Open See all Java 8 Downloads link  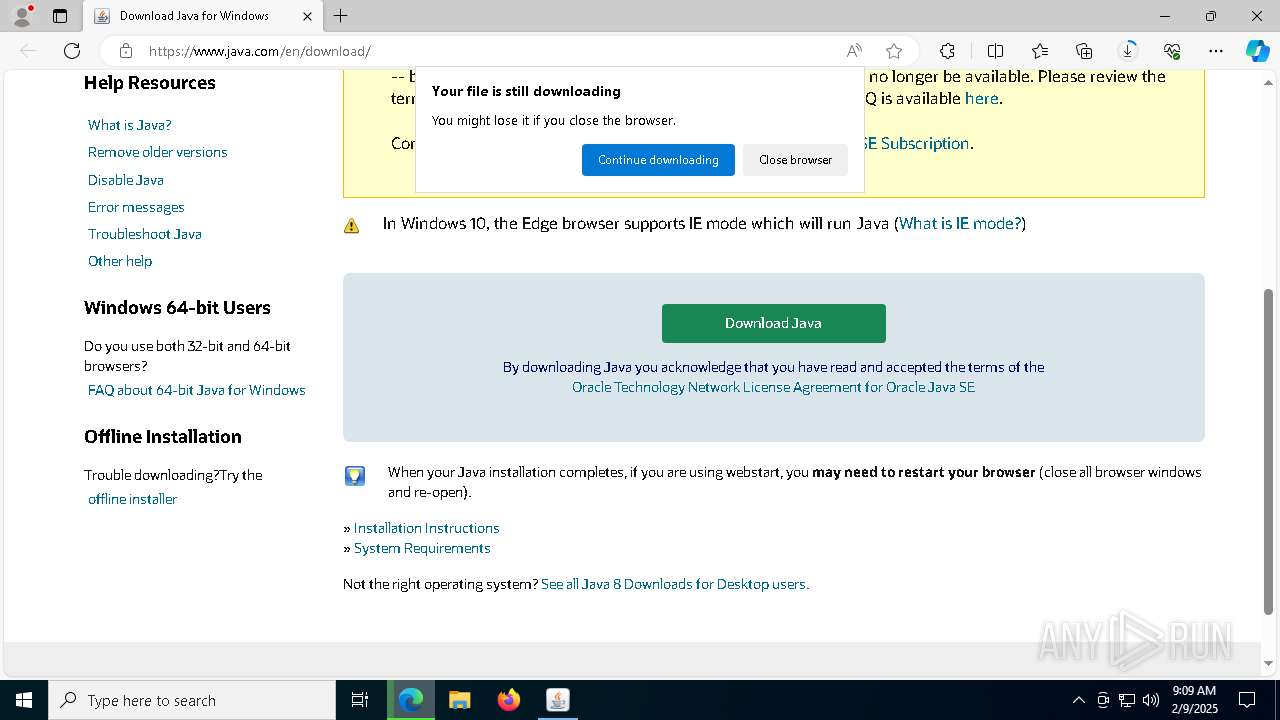coord(675,584)
